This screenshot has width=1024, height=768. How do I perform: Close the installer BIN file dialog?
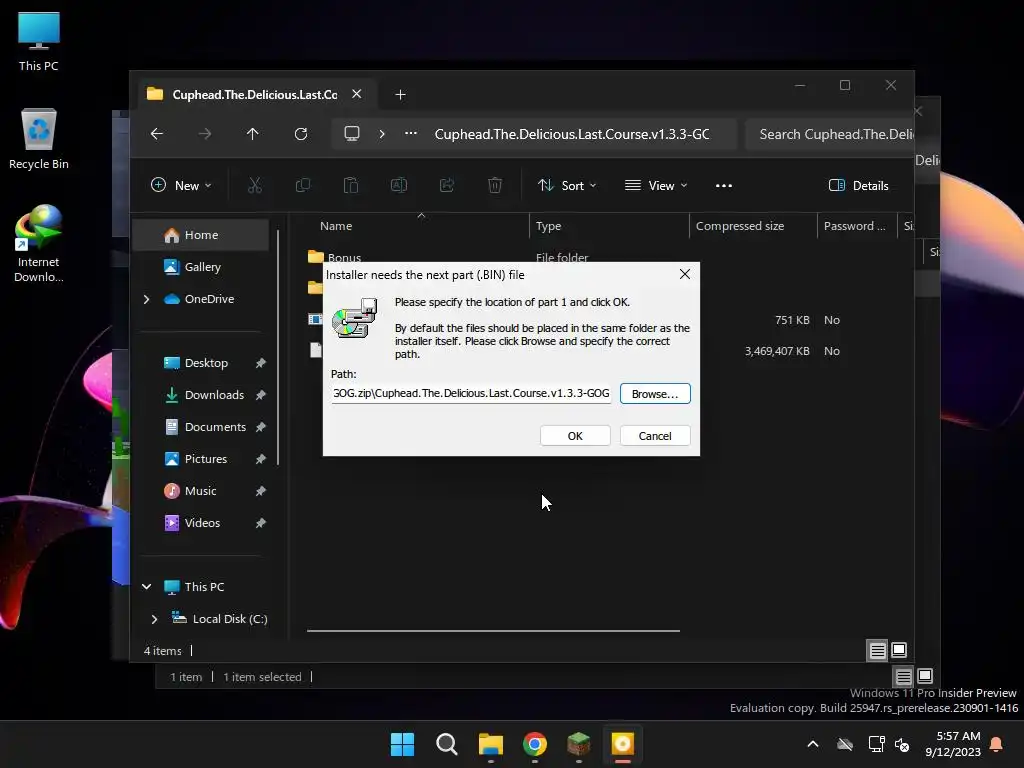coord(684,274)
